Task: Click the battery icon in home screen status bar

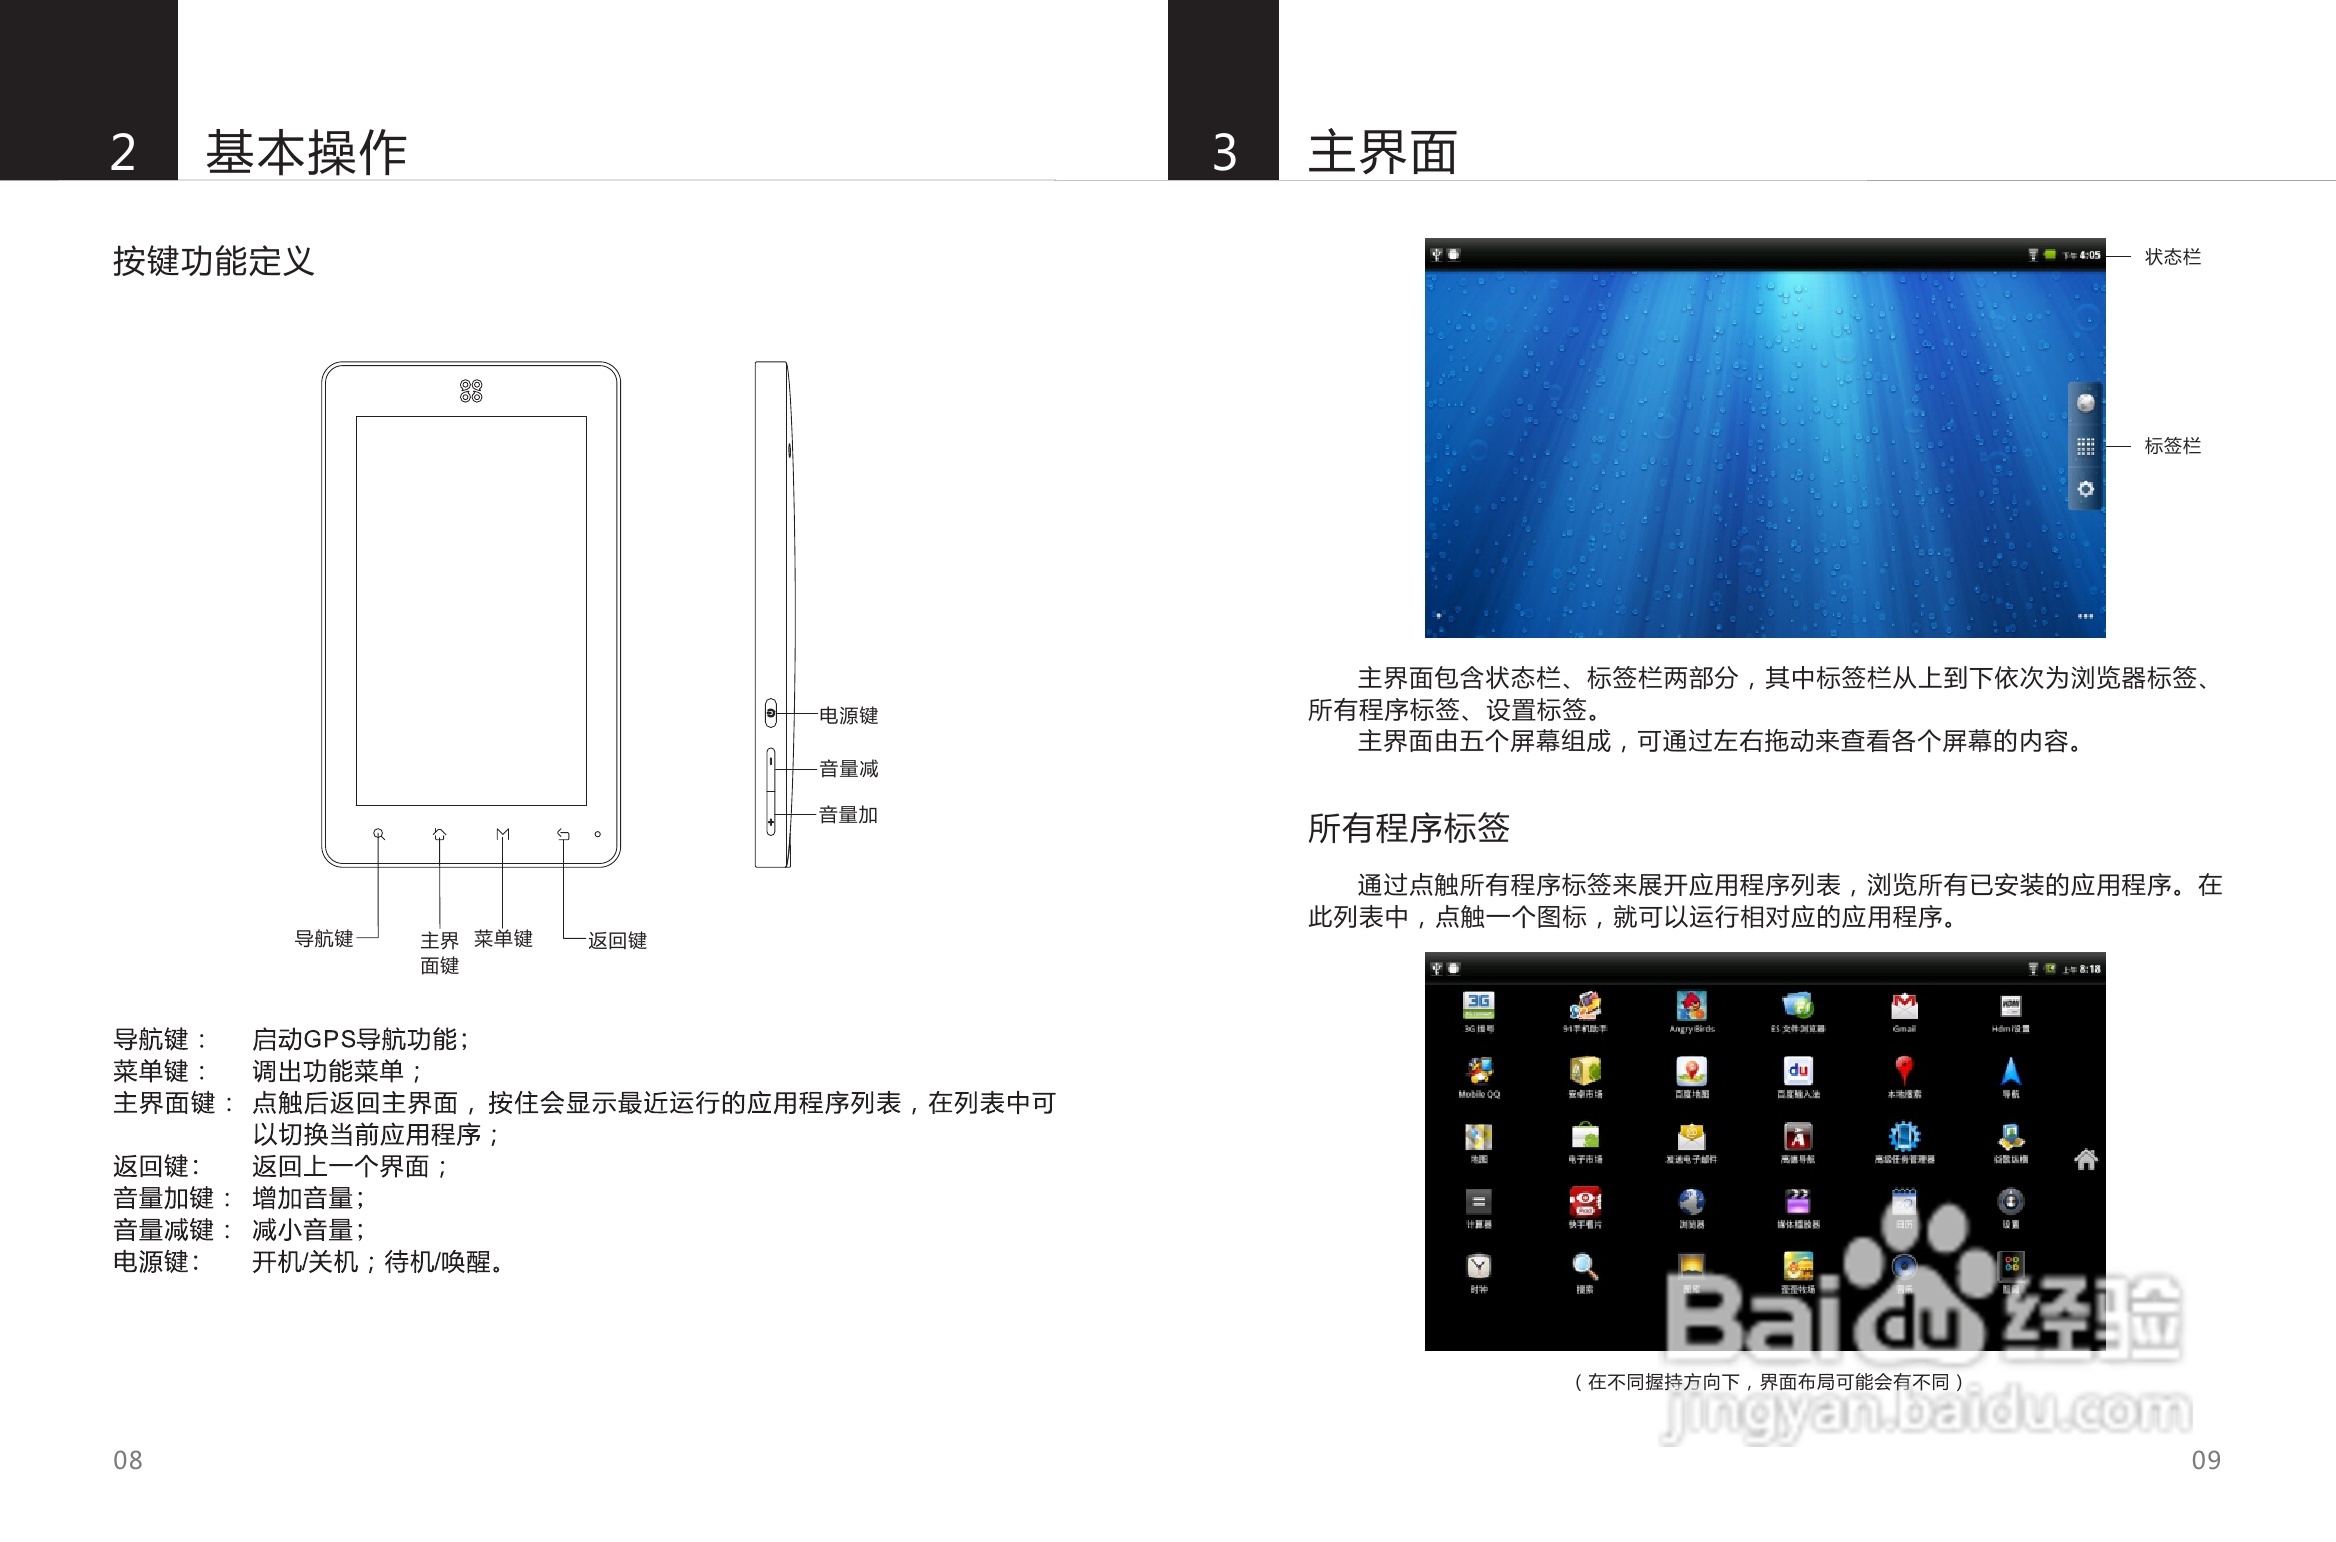Action: [2049, 255]
